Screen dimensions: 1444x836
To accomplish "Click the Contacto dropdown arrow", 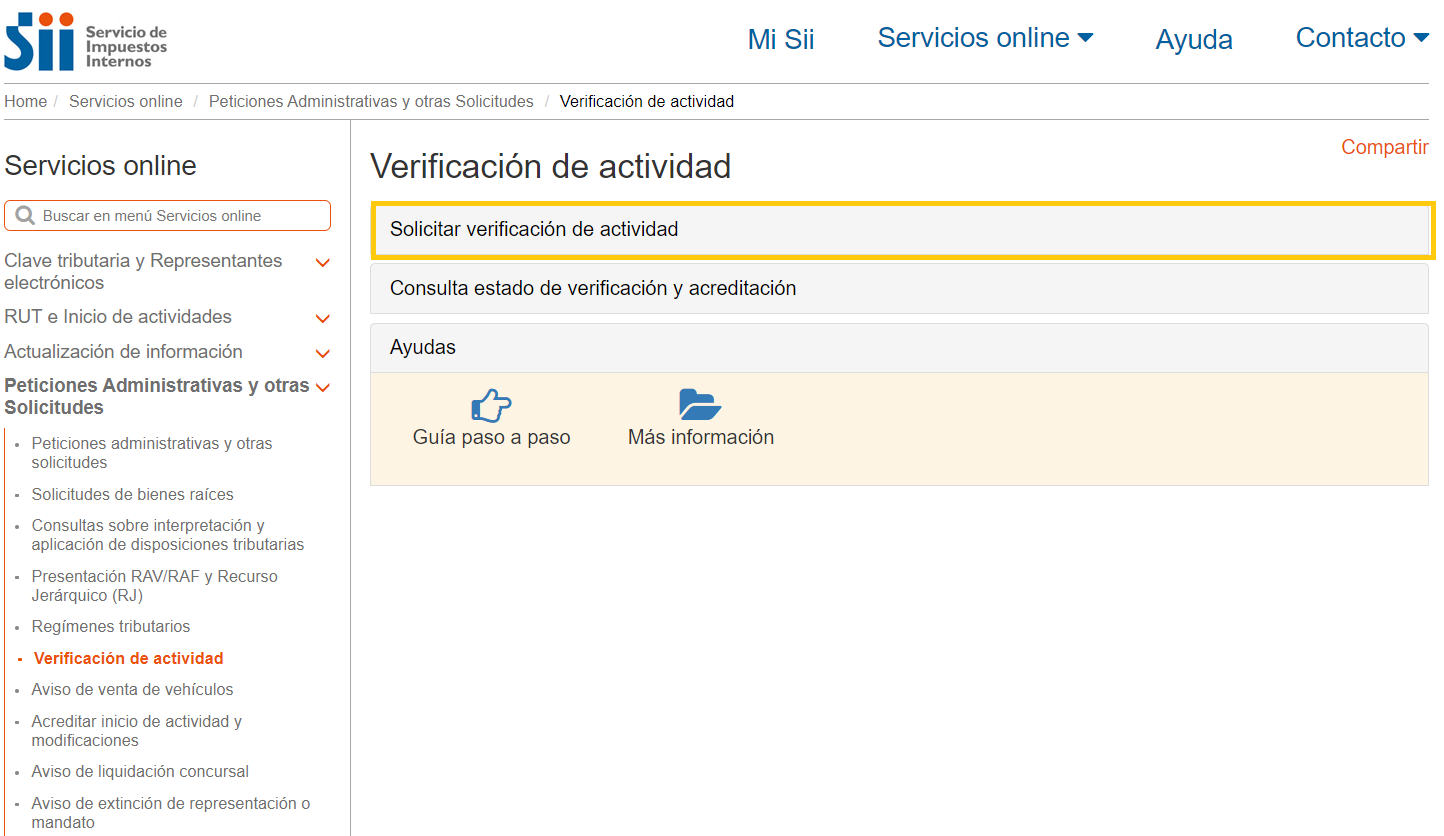I will point(1421,38).
